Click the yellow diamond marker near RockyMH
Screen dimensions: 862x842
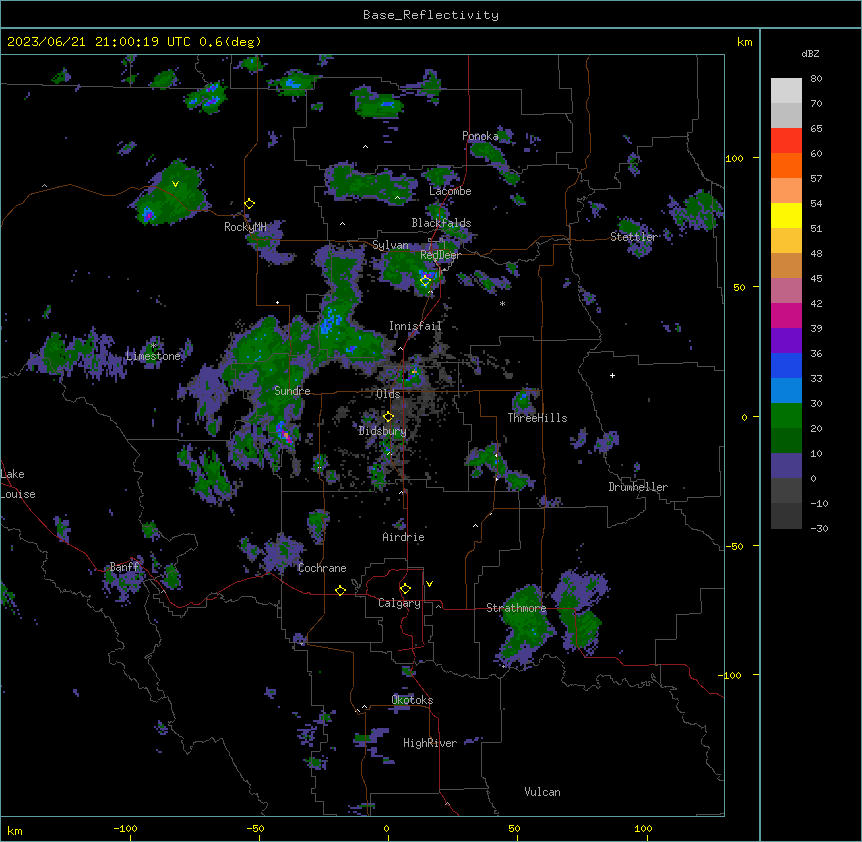click(249, 204)
